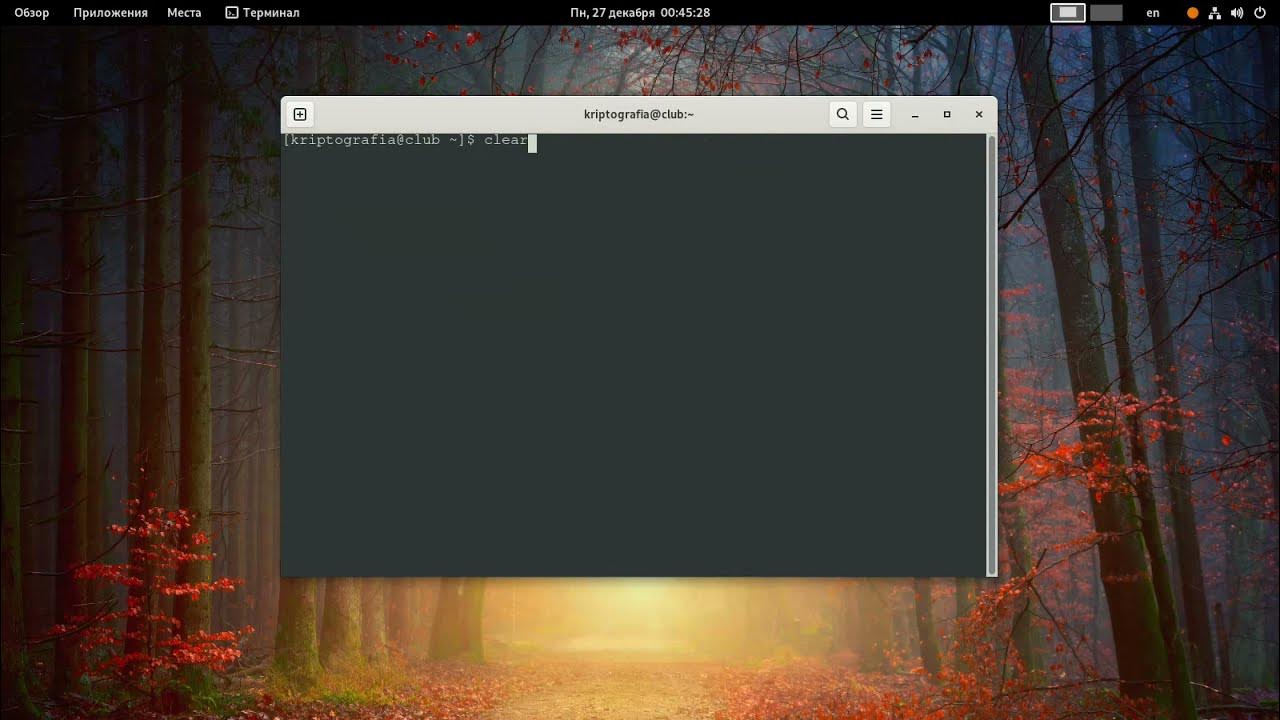This screenshot has width=1280, height=720.
Task: Maximize the kriptografia@club terminal window
Action: (947, 115)
